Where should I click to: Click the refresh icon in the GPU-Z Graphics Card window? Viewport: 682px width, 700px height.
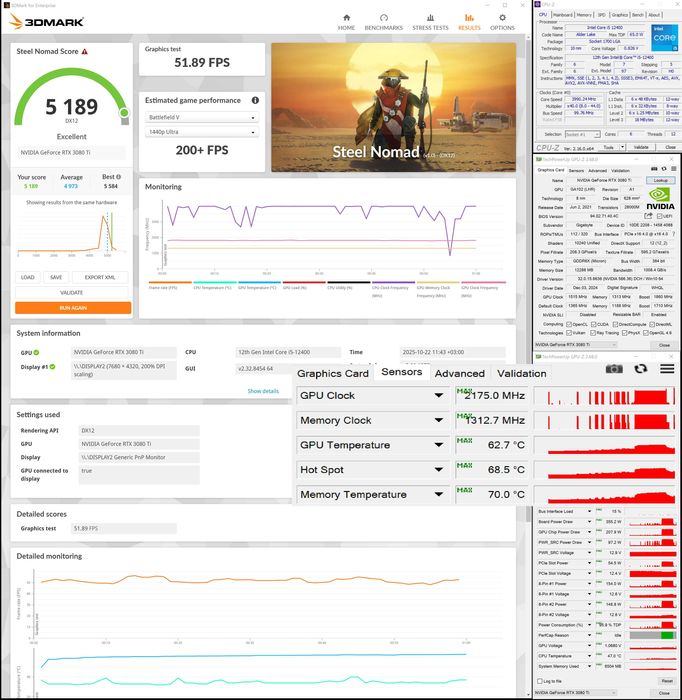[x=664, y=169]
